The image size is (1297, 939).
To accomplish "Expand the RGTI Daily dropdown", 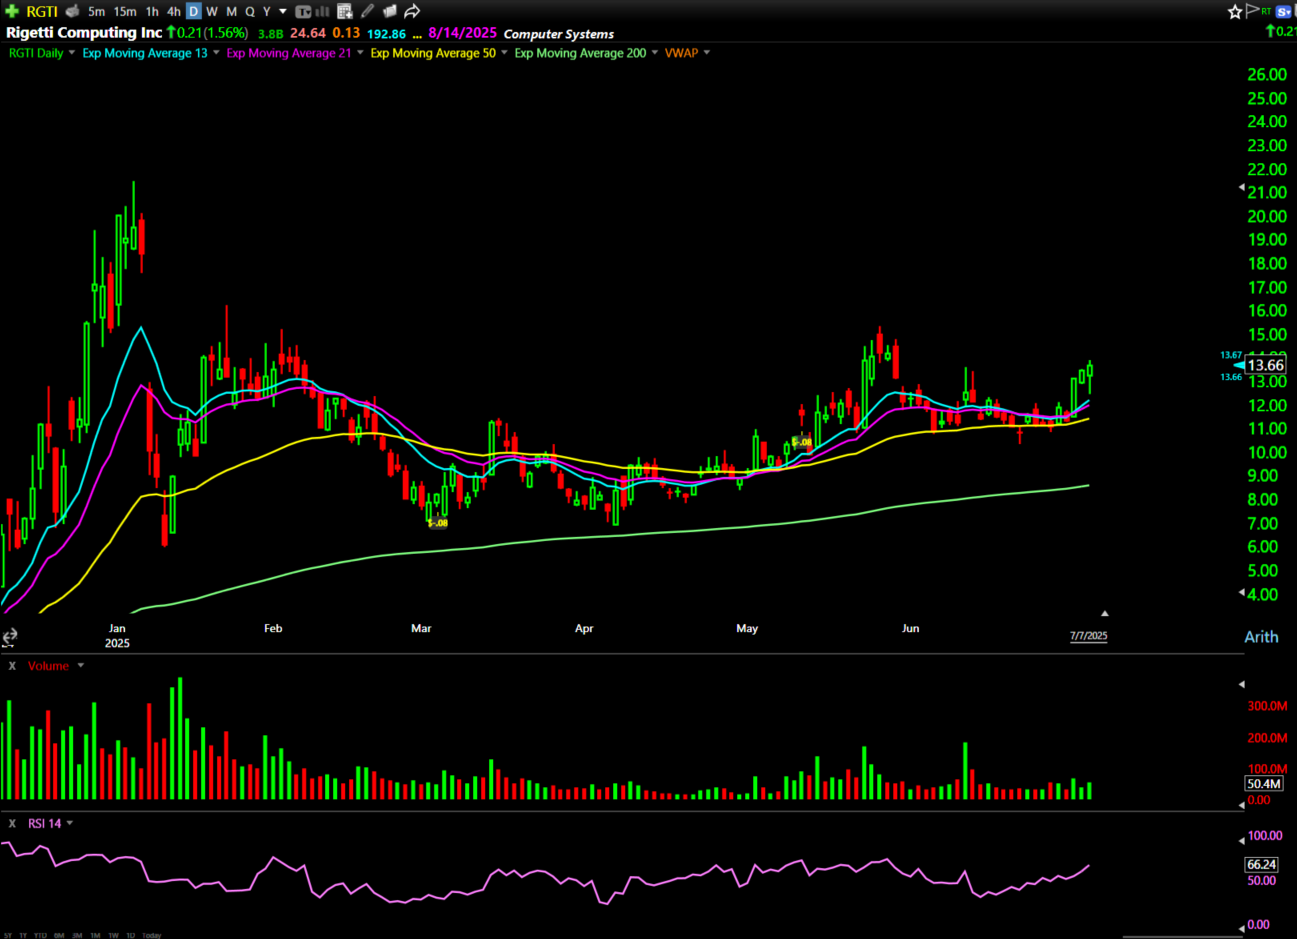I will pyautogui.click(x=72, y=53).
